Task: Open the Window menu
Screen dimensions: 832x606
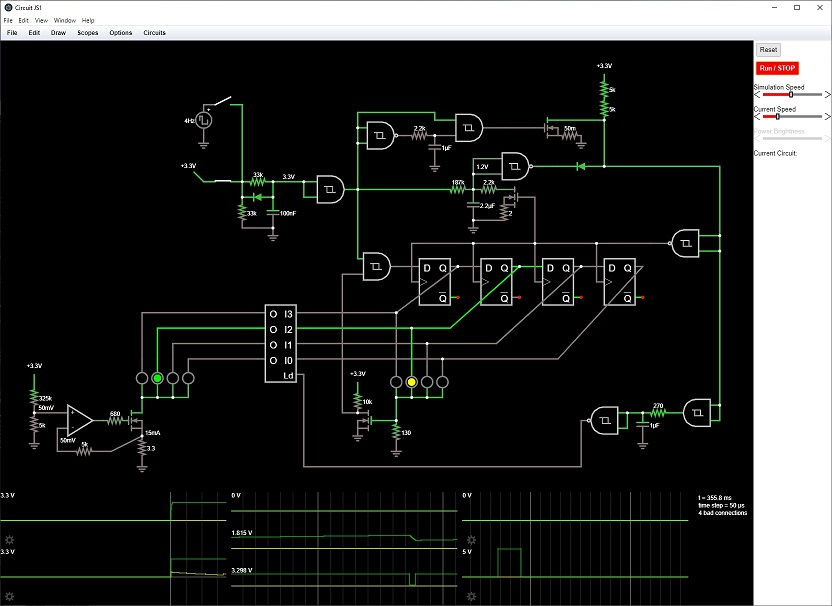Action: [x=65, y=20]
